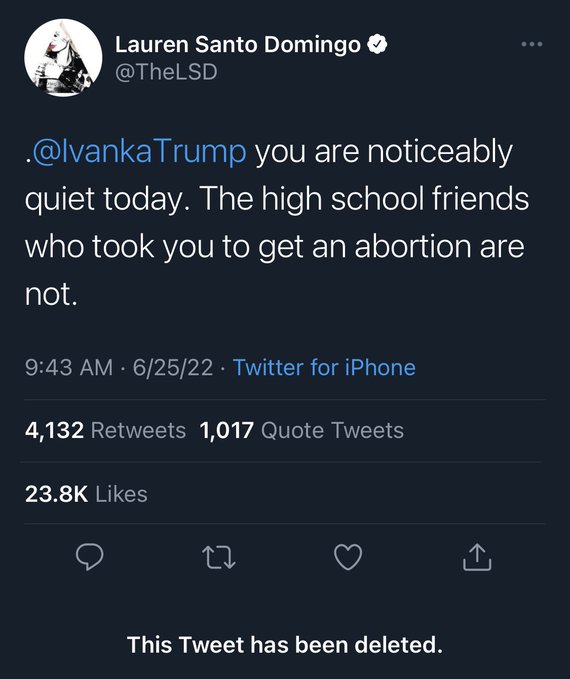Follow the @IvankaTrump mention link
This screenshot has height=679, width=570.
(x=139, y=151)
